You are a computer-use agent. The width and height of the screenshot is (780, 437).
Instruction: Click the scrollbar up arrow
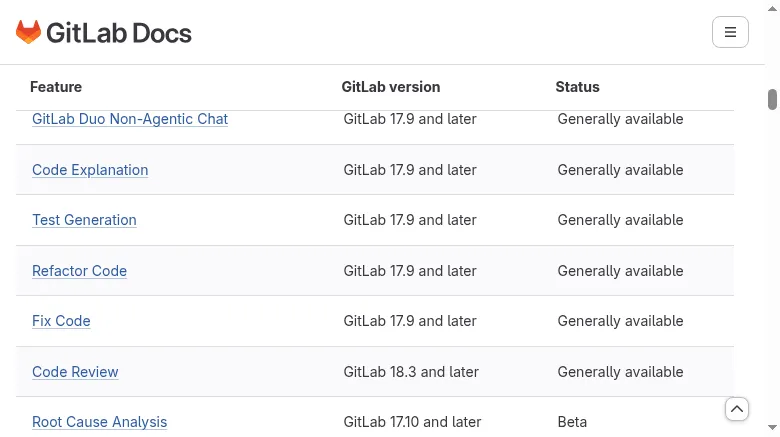(772, 8)
